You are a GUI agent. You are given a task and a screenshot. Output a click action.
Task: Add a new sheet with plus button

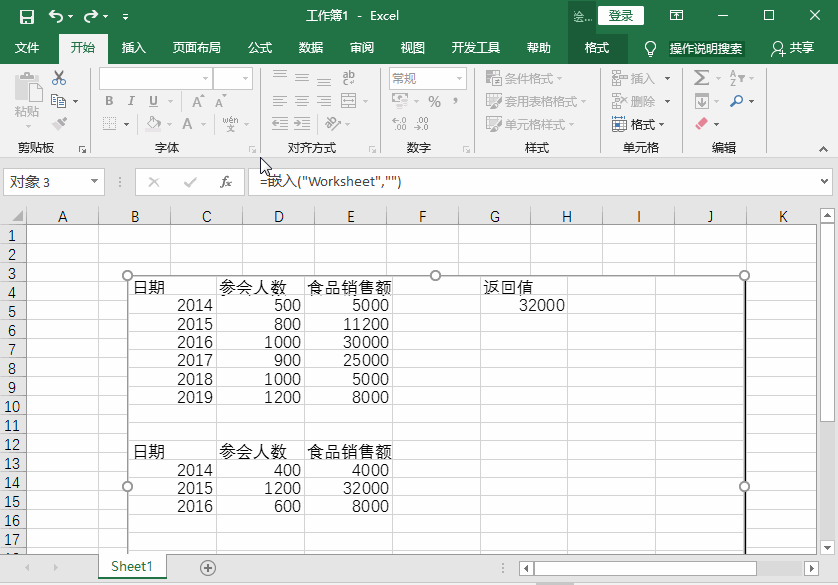click(x=208, y=567)
